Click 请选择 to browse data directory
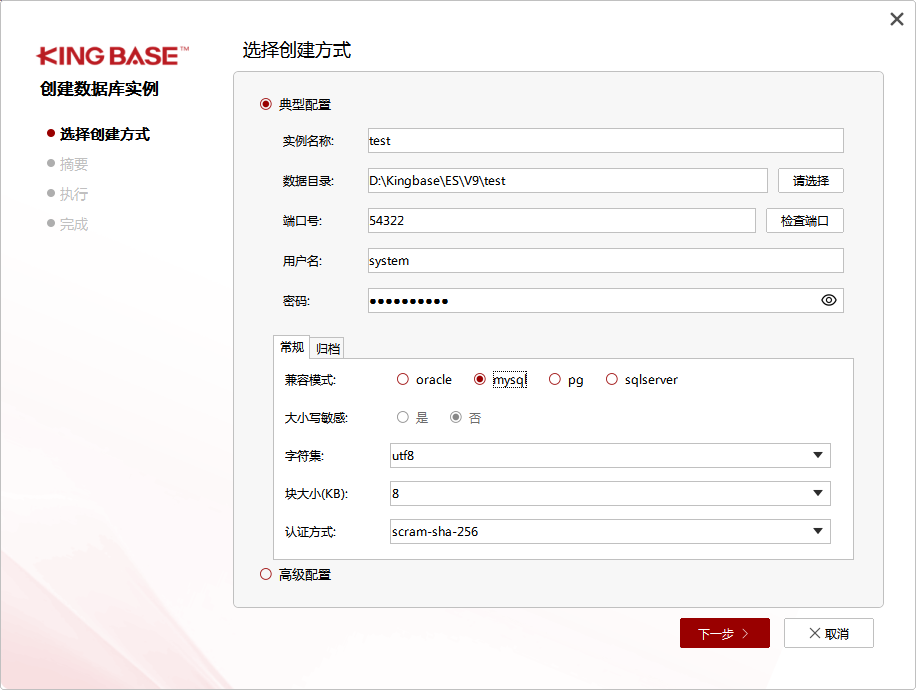Screen dimensions: 916x690 click(811, 181)
